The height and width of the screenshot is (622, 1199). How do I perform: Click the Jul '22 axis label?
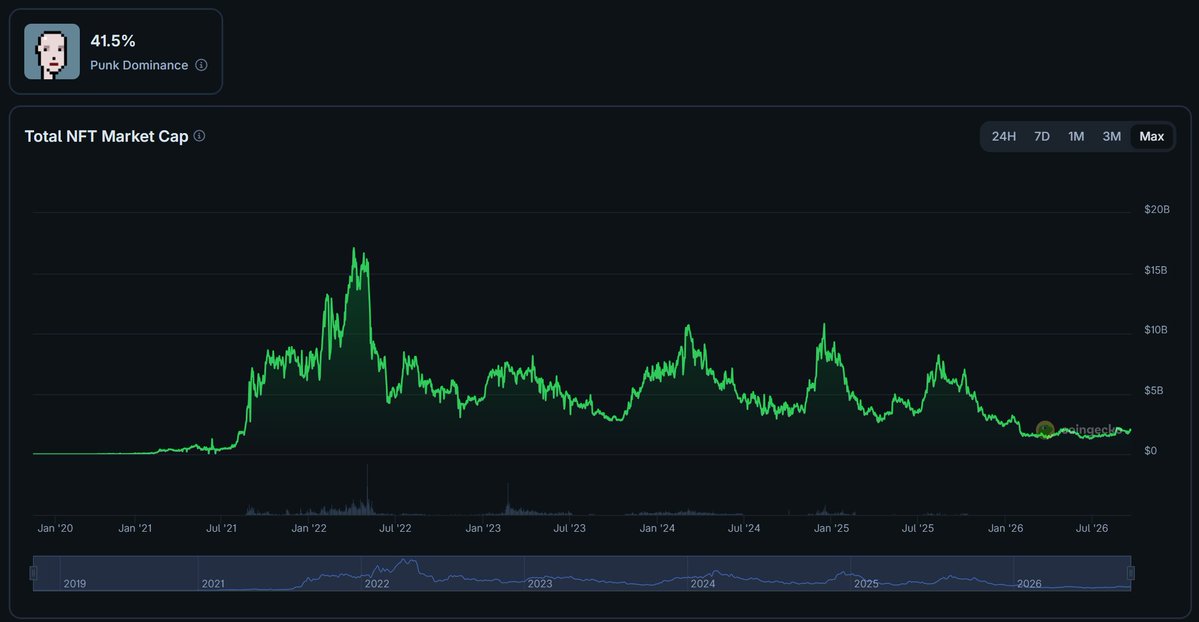pos(395,528)
